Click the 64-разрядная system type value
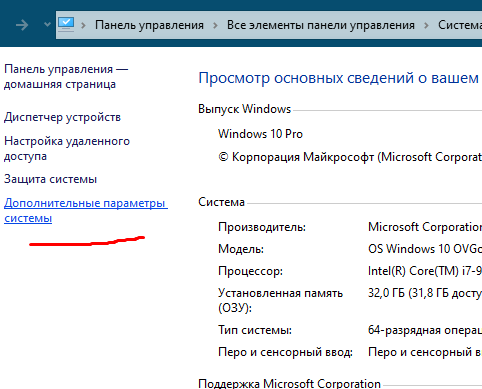Viewport: 482px width, 389px height. (425, 330)
